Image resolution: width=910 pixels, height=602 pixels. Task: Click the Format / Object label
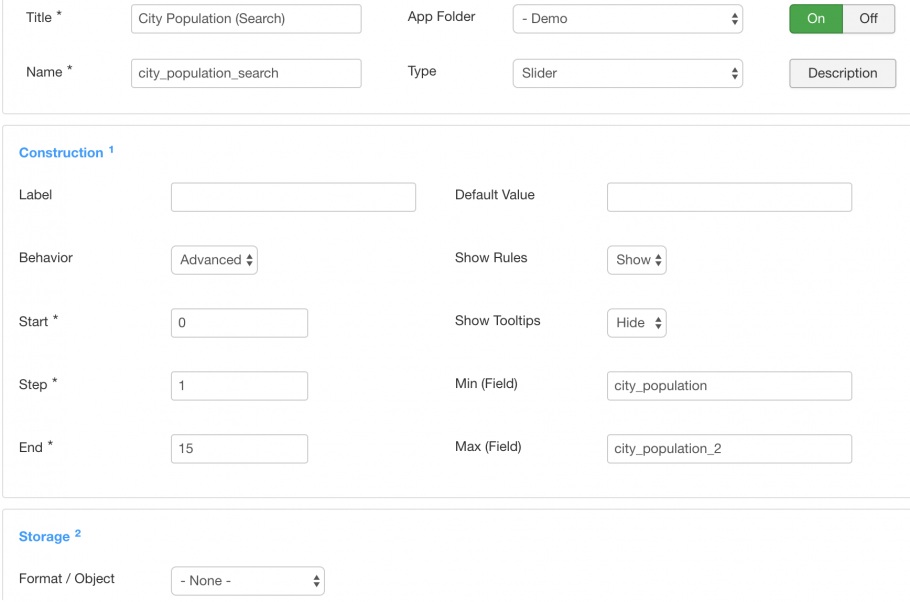[67, 578]
